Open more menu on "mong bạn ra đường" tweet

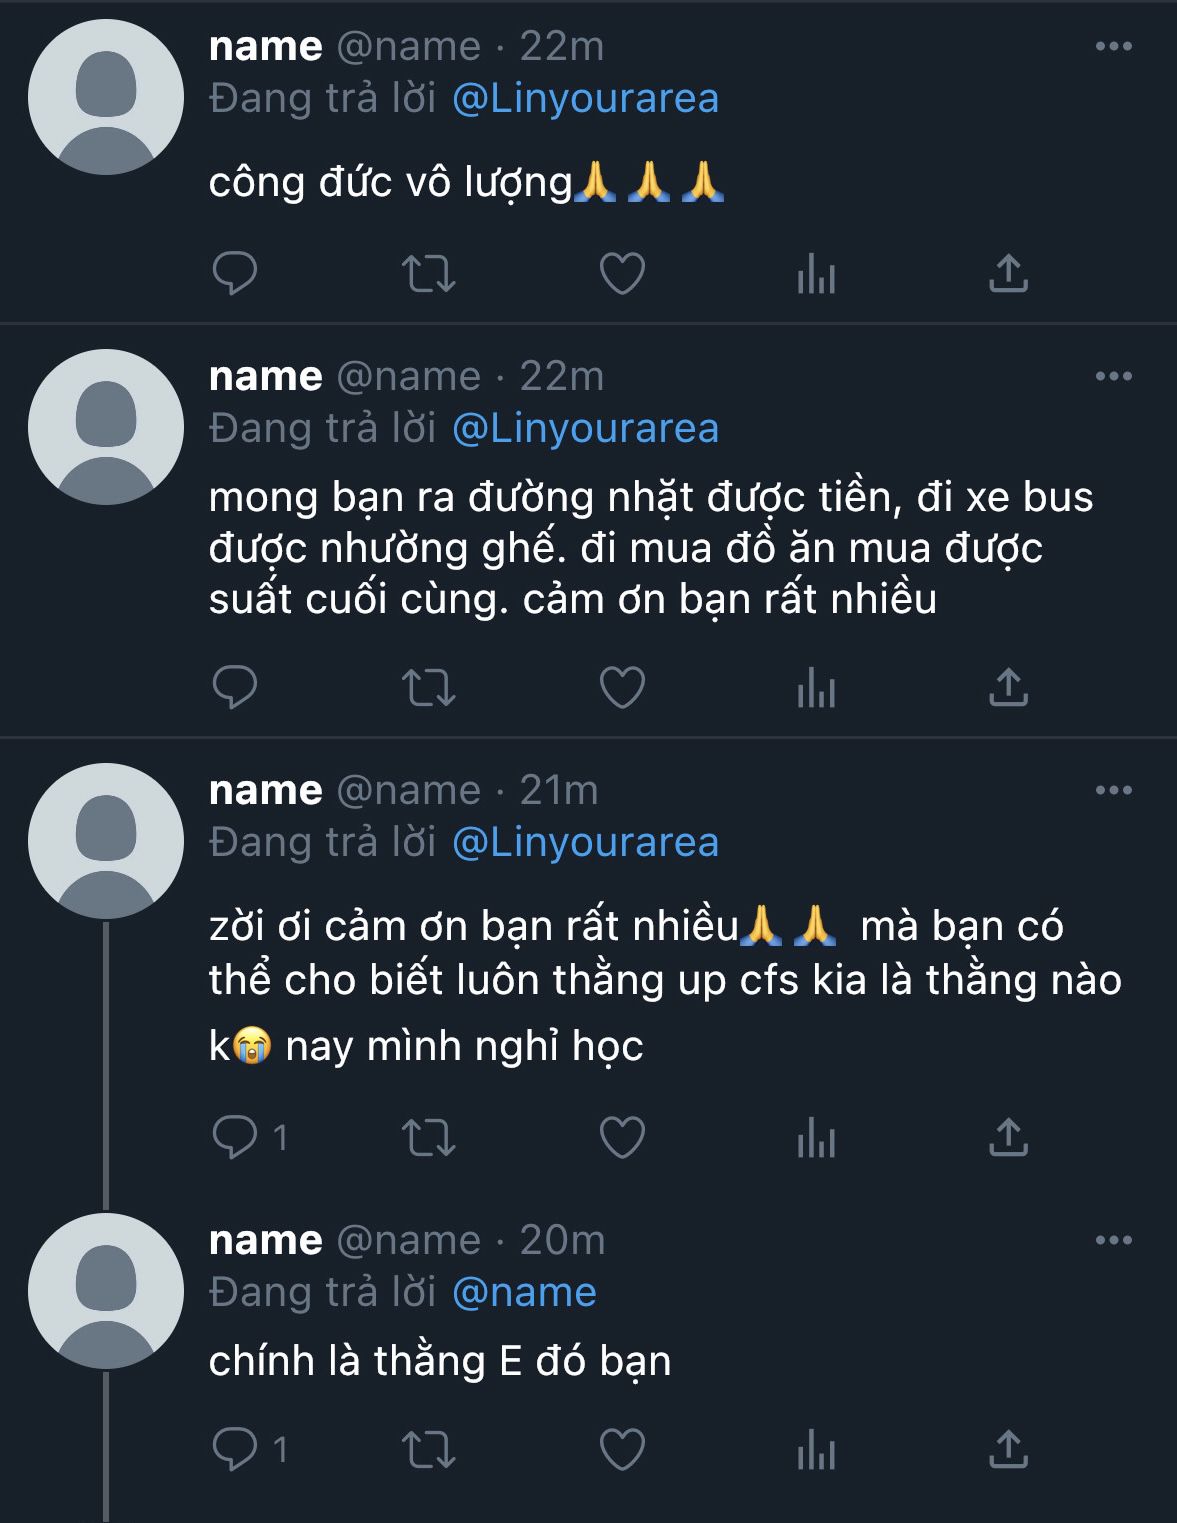click(x=1113, y=377)
